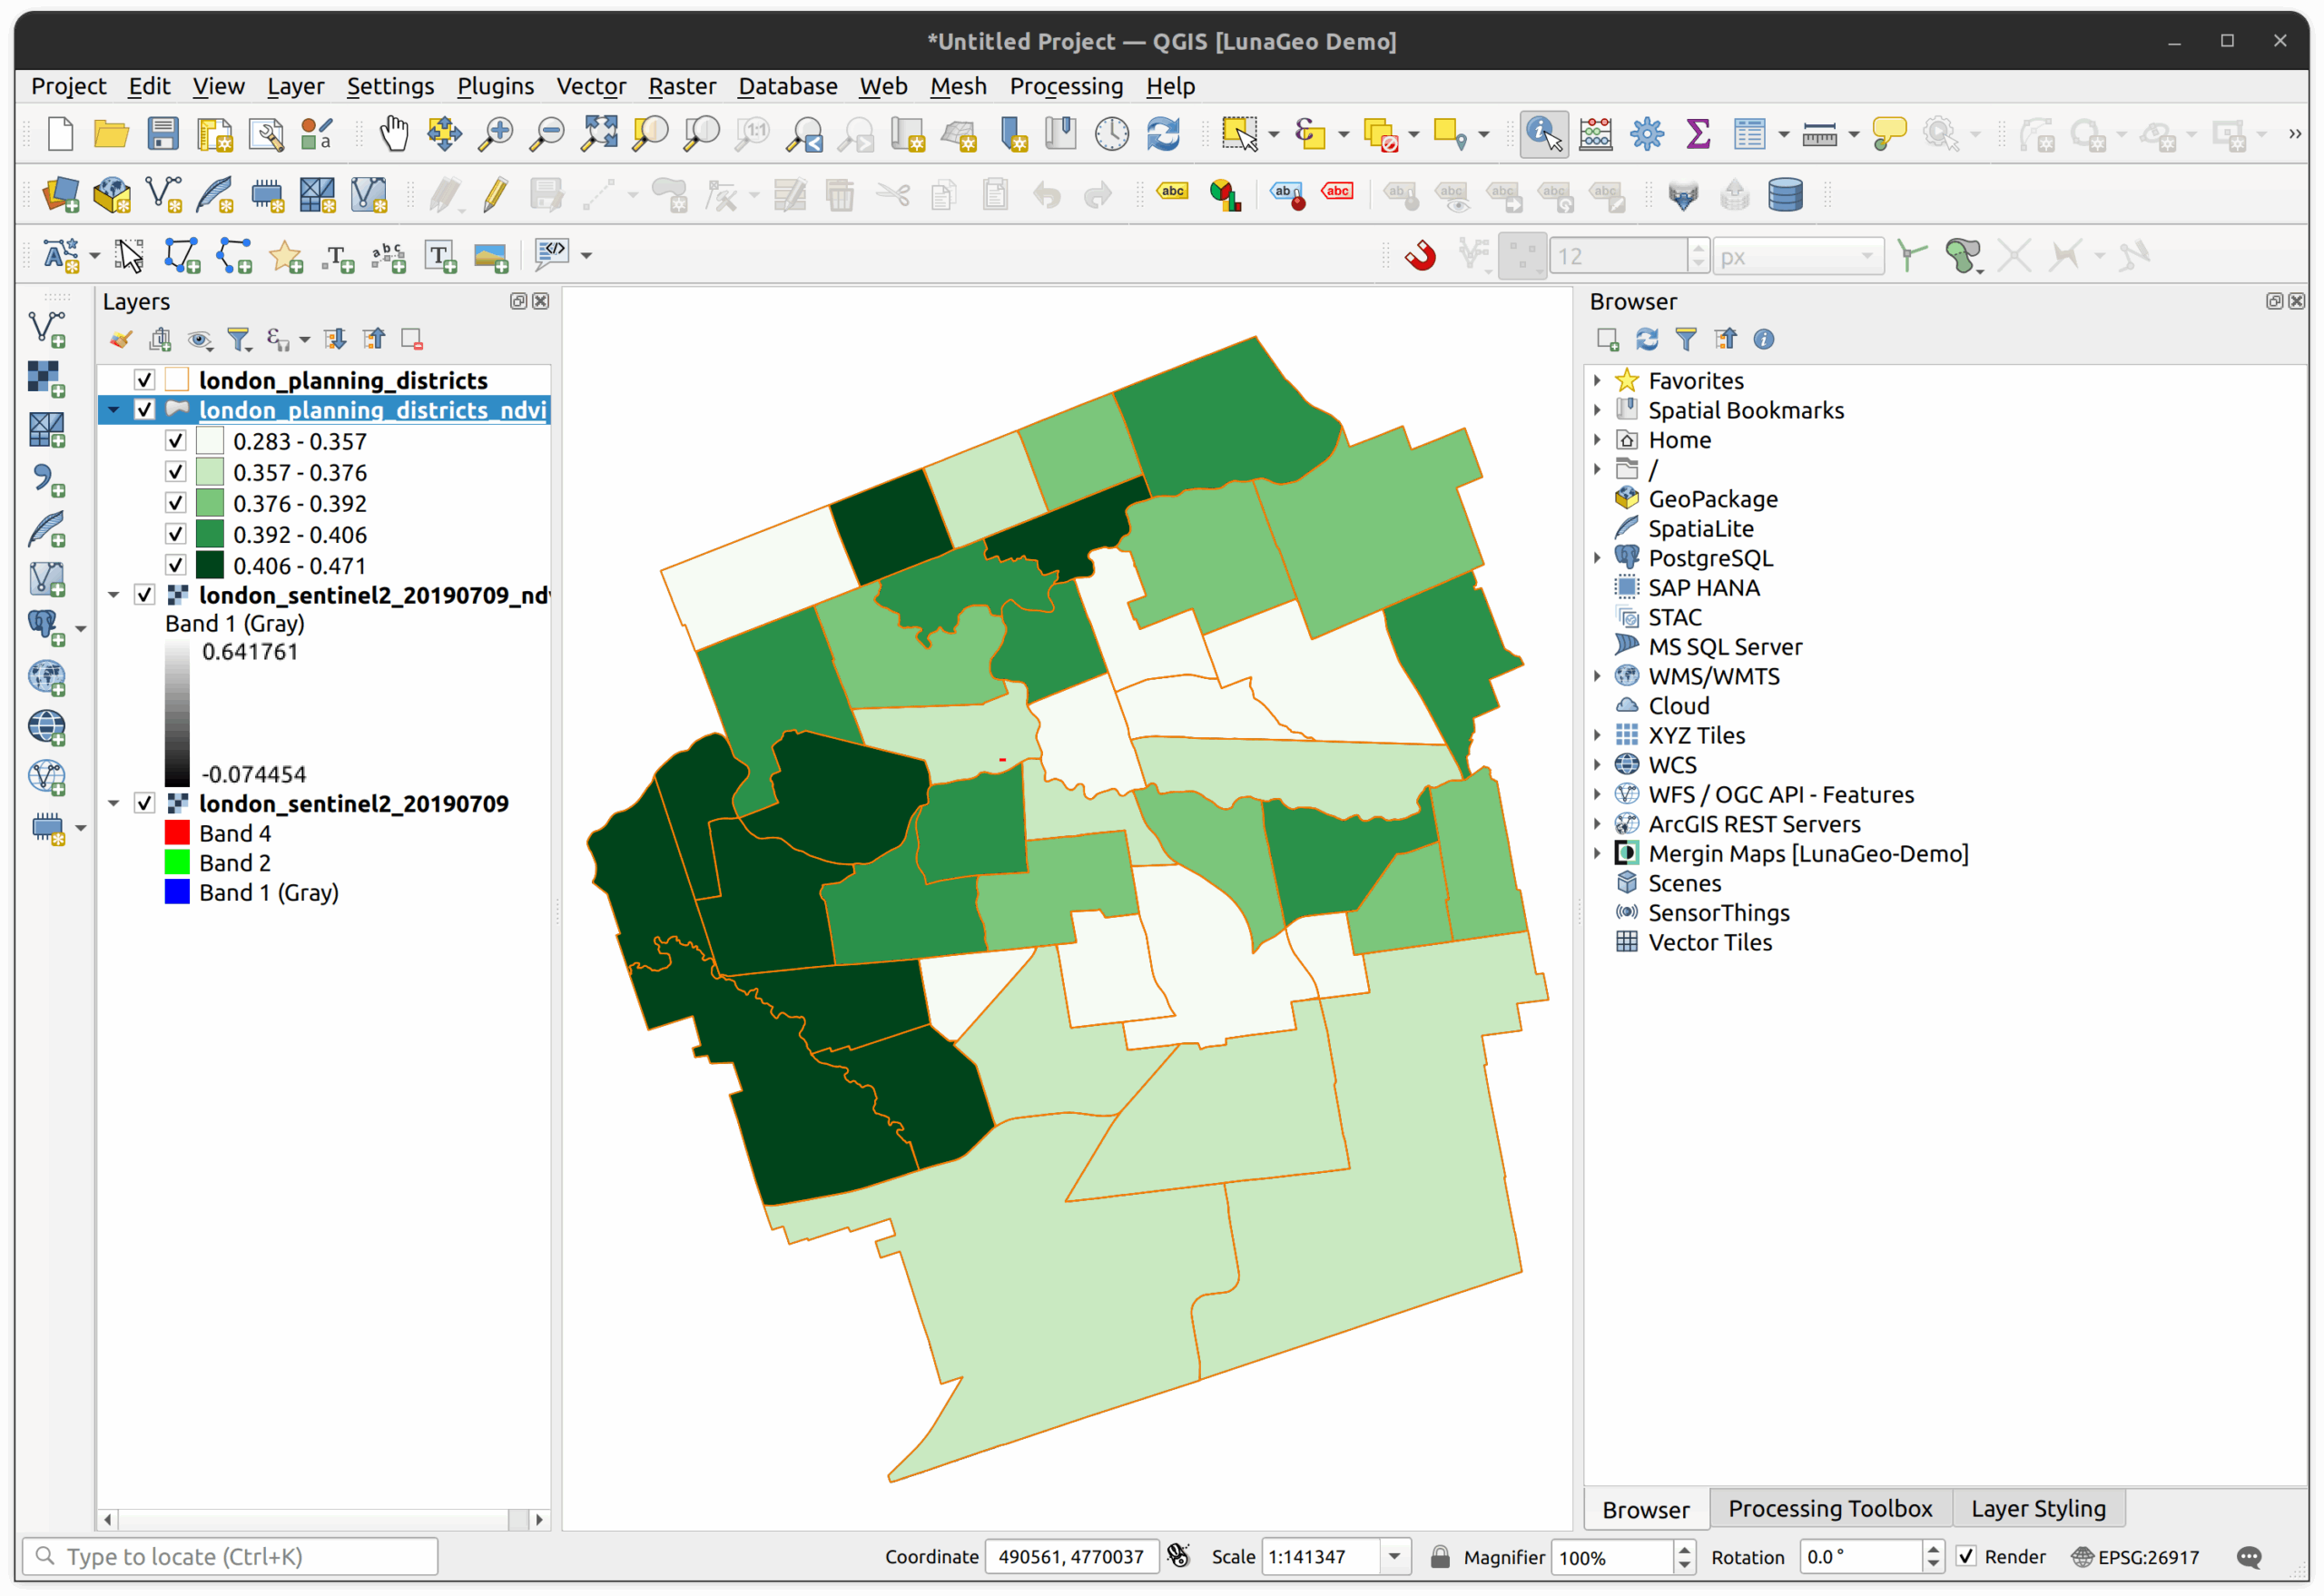Click Toggle Editing pencil icon
Viewport: 2324px width, 1596px height.
pyautogui.click(x=495, y=195)
